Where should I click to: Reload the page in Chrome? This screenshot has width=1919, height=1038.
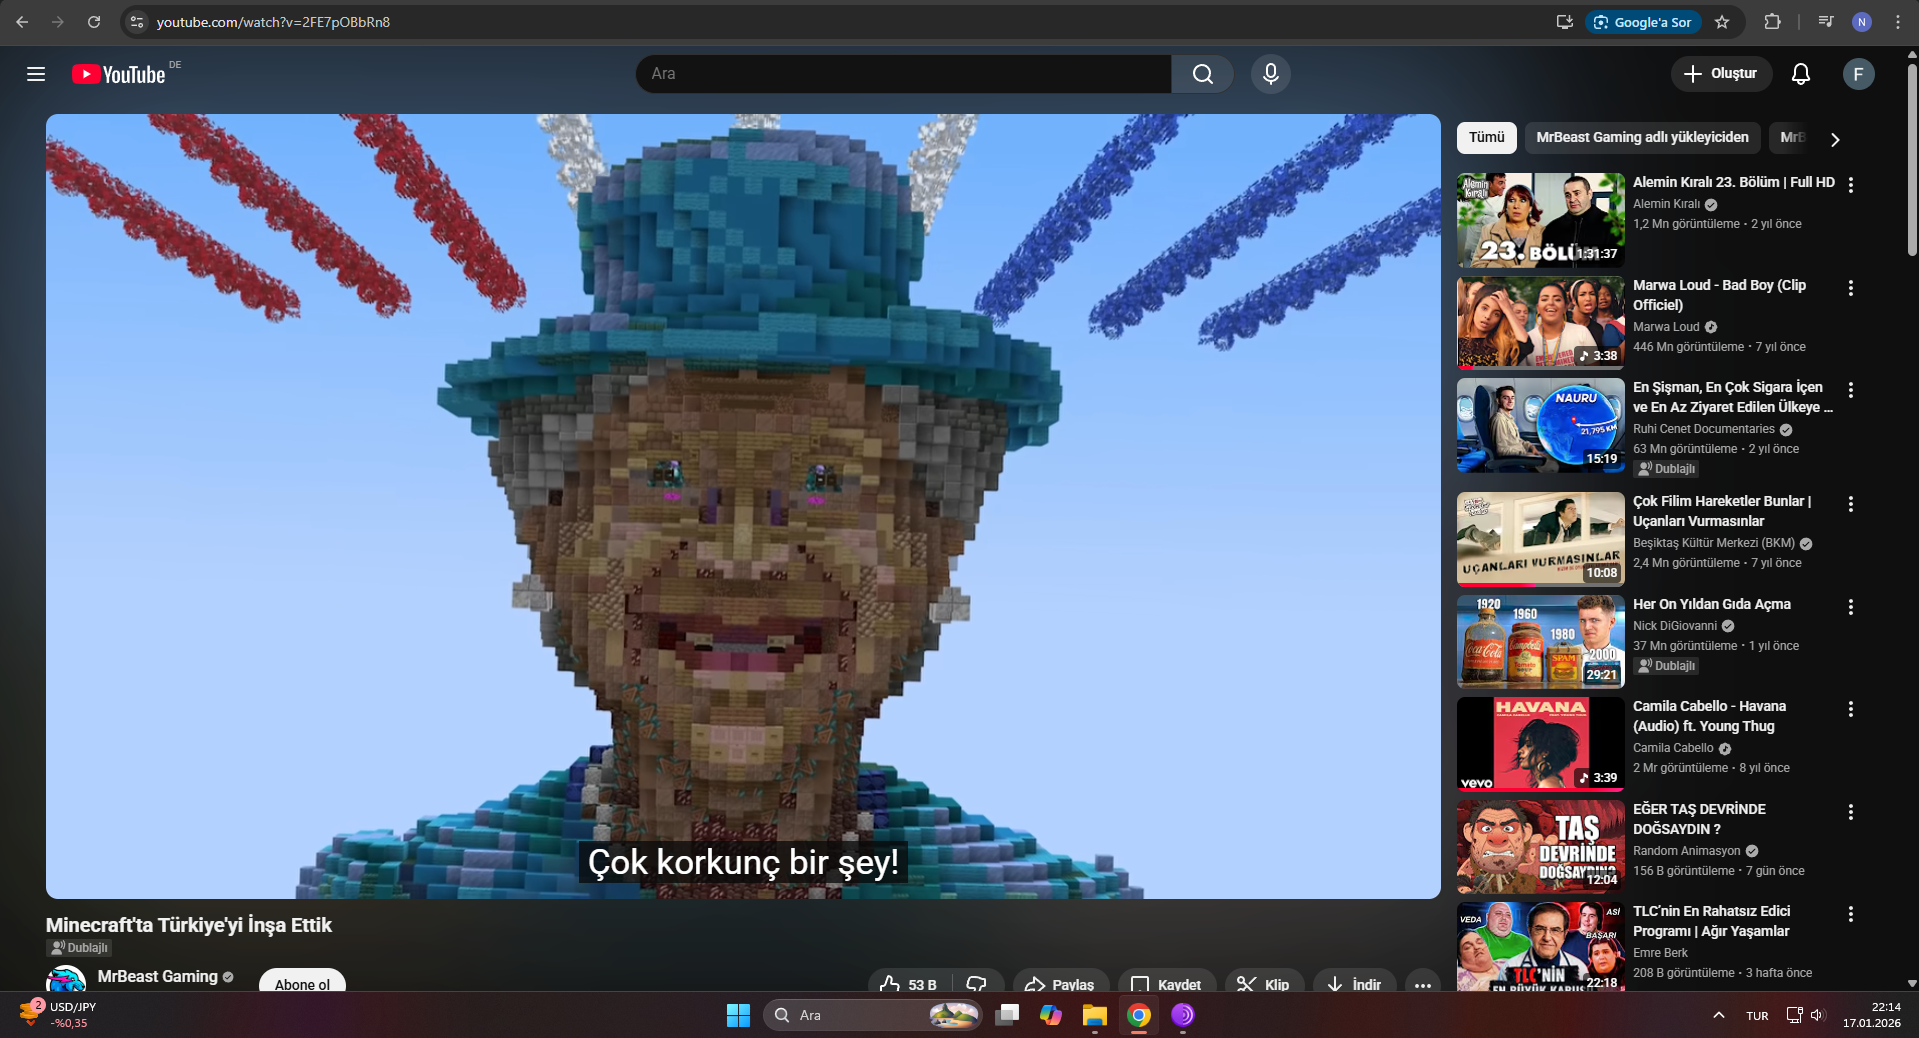pos(93,22)
